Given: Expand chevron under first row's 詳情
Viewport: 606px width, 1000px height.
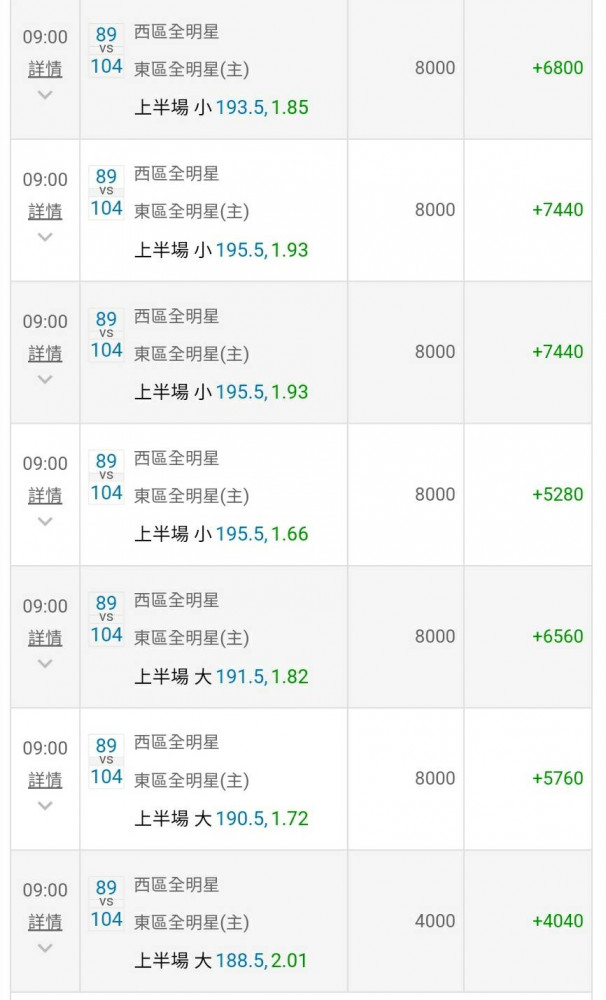Looking at the screenshot, I should [x=45, y=95].
